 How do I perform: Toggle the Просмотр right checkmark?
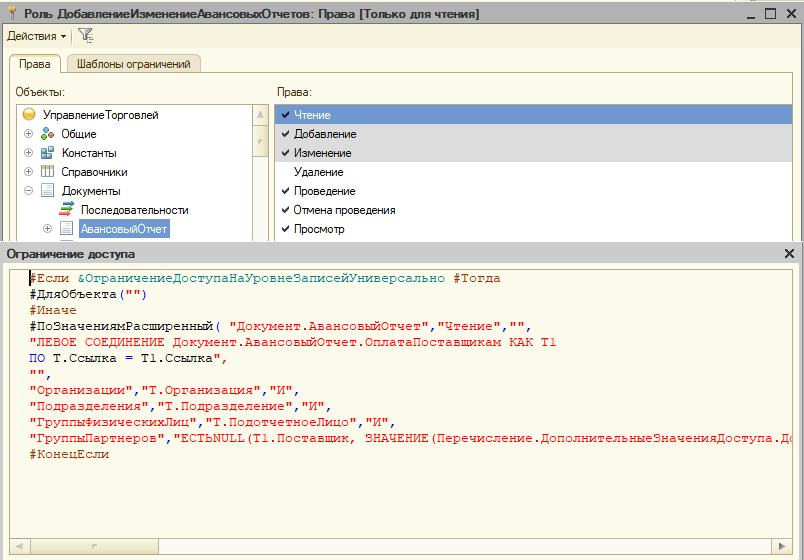(286, 229)
